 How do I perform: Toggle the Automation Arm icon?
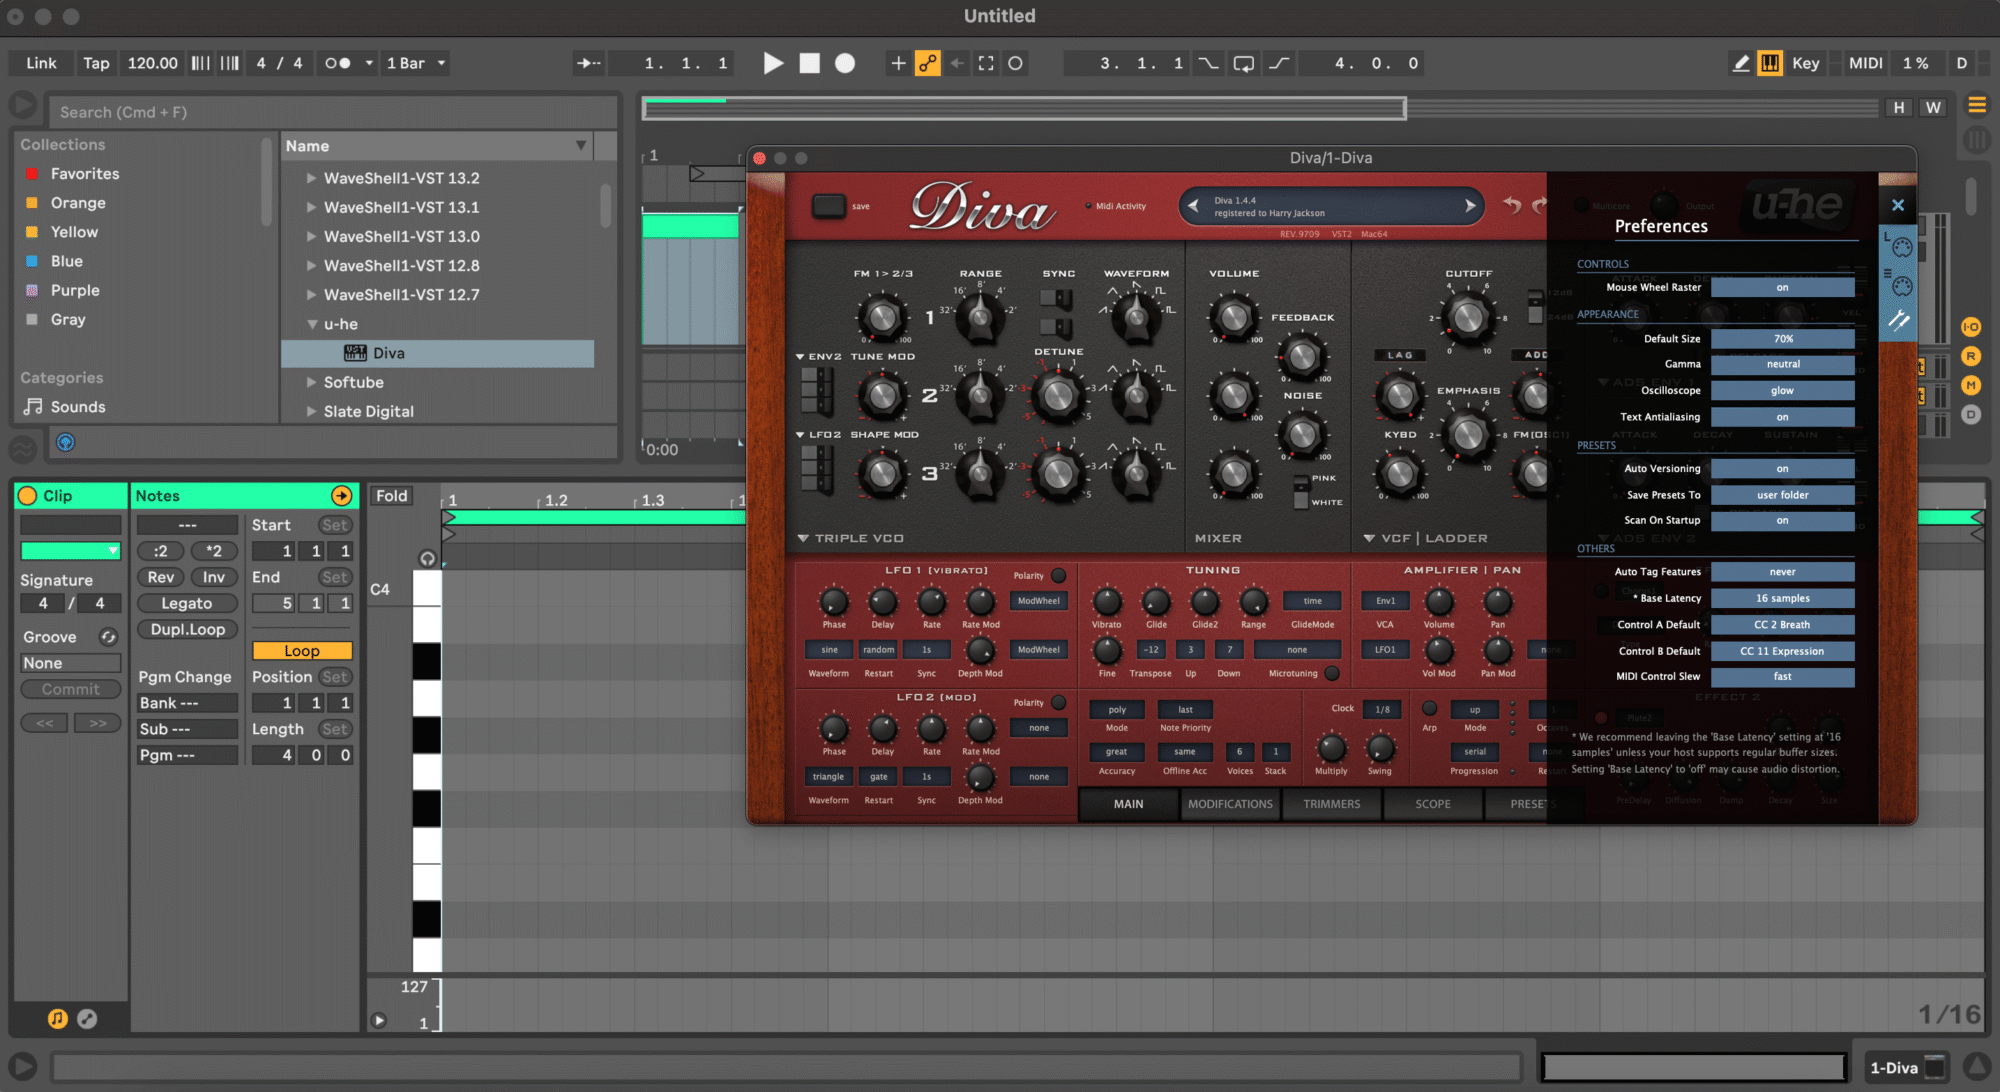(928, 63)
